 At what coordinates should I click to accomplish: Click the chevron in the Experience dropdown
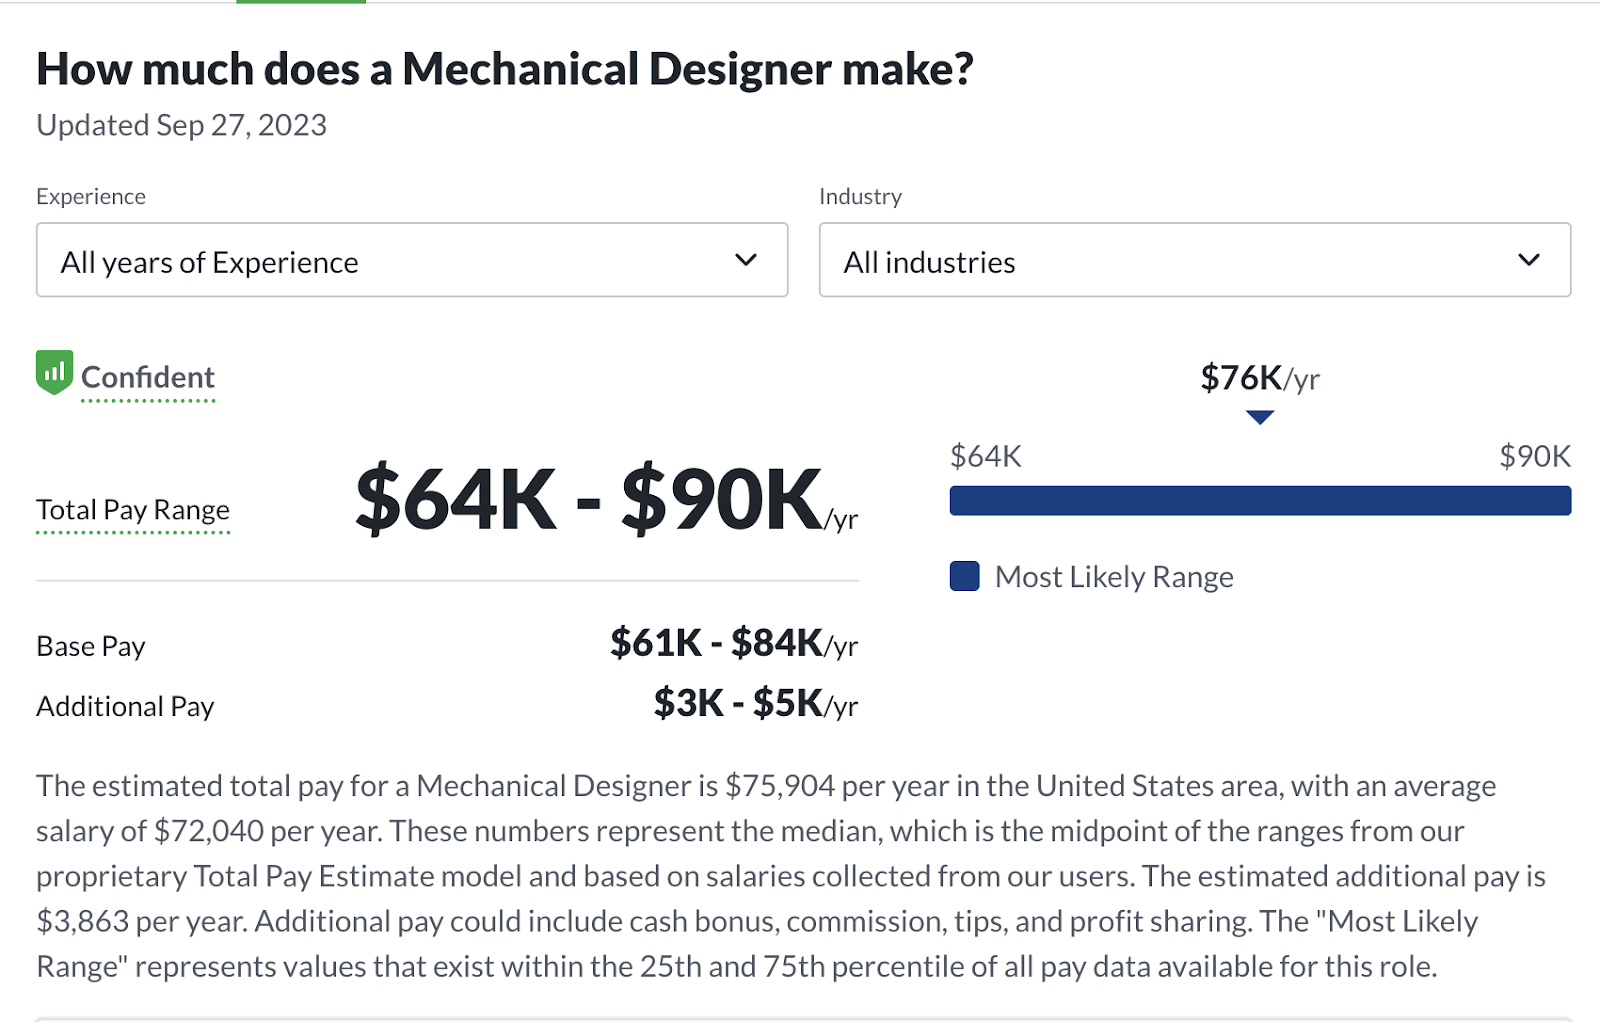pyautogui.click(x=746, y=260)
